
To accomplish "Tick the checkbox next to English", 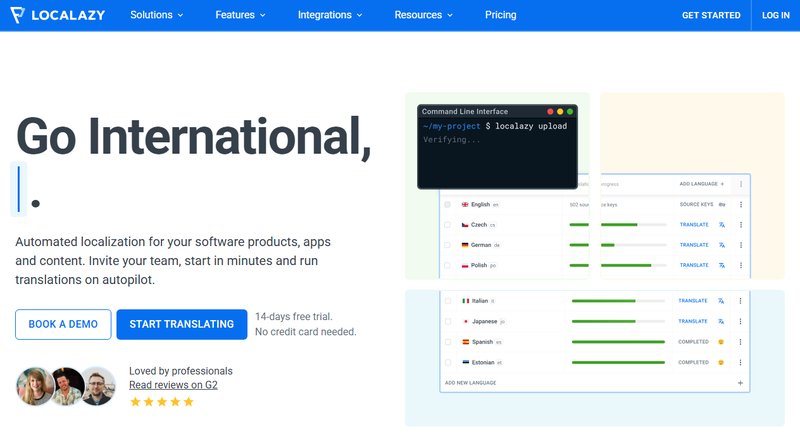I will [x=446, y=204].
